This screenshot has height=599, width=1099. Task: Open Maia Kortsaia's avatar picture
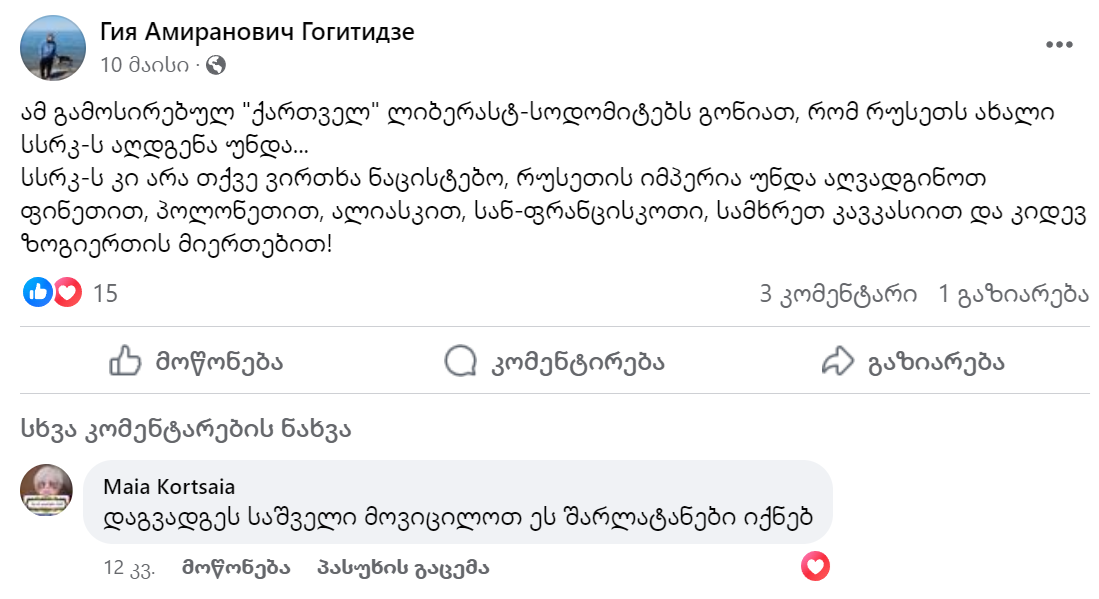46,490
